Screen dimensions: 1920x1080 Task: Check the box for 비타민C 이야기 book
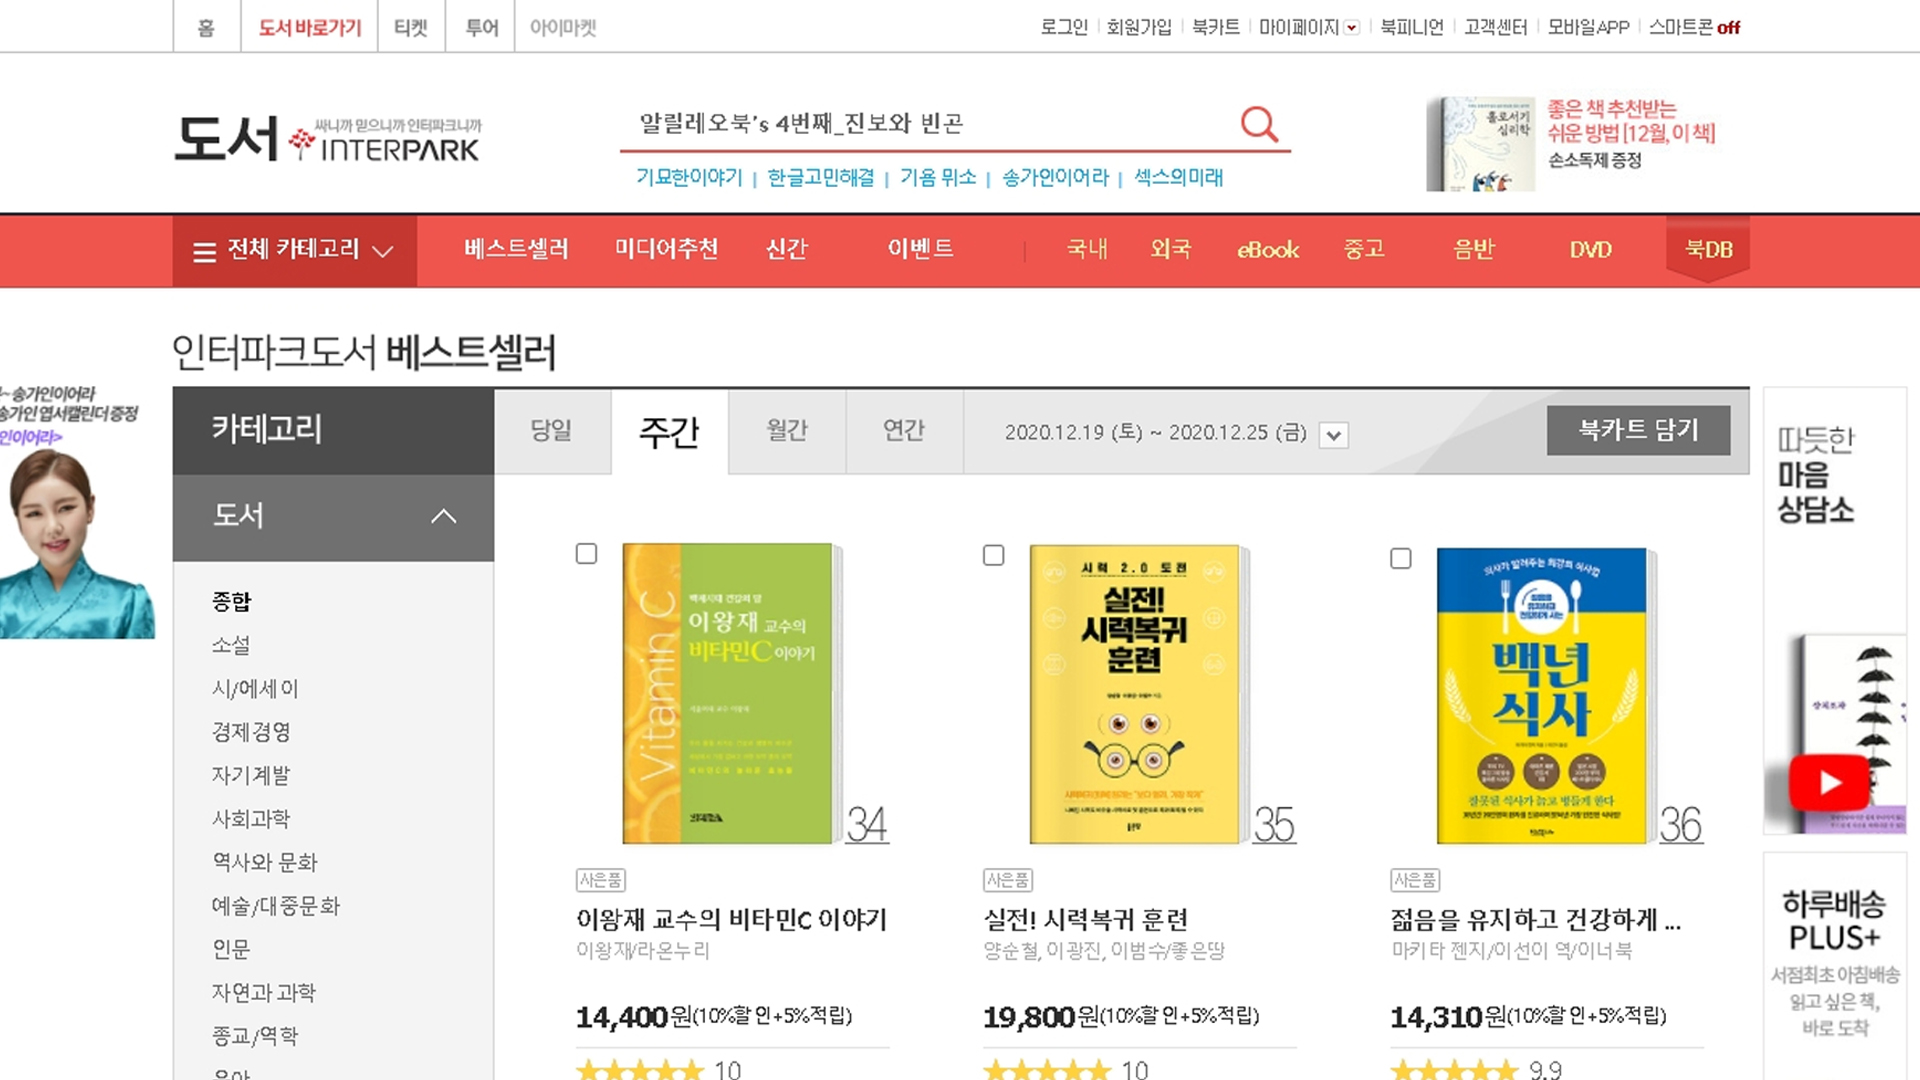pyautogui.click(x=587, y=554)
